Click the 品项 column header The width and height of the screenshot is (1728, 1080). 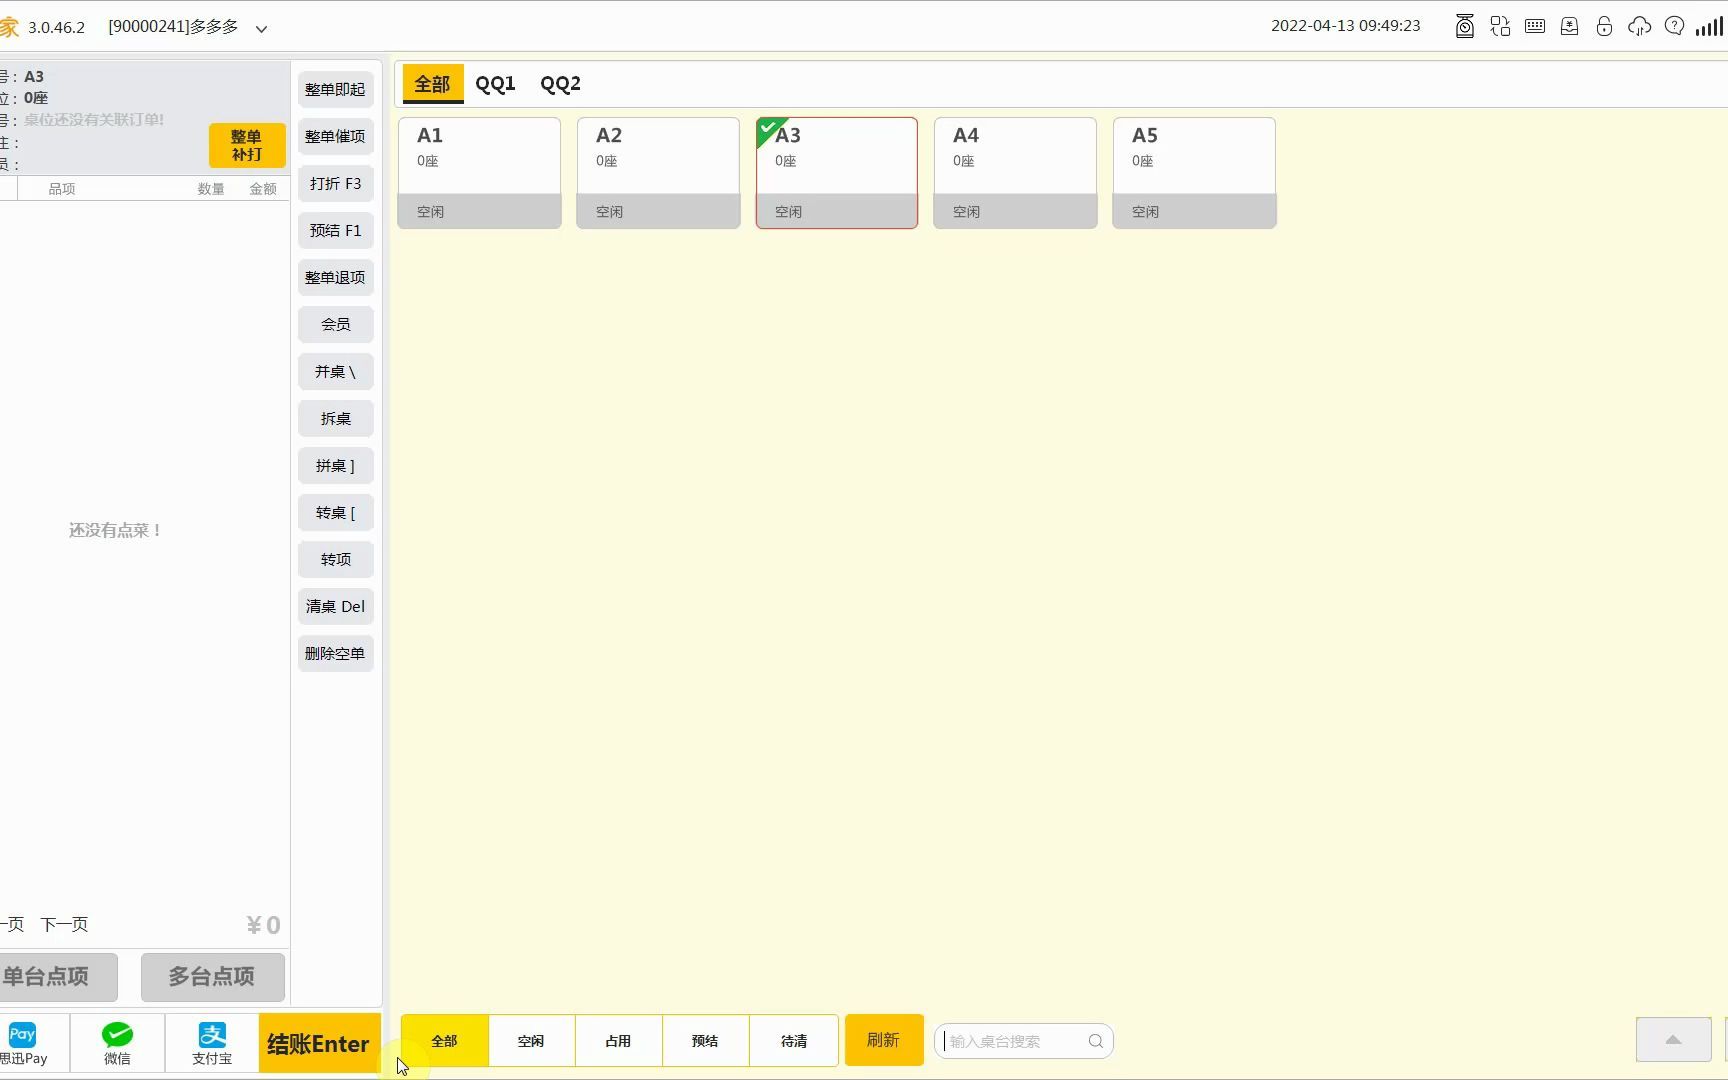62,189
